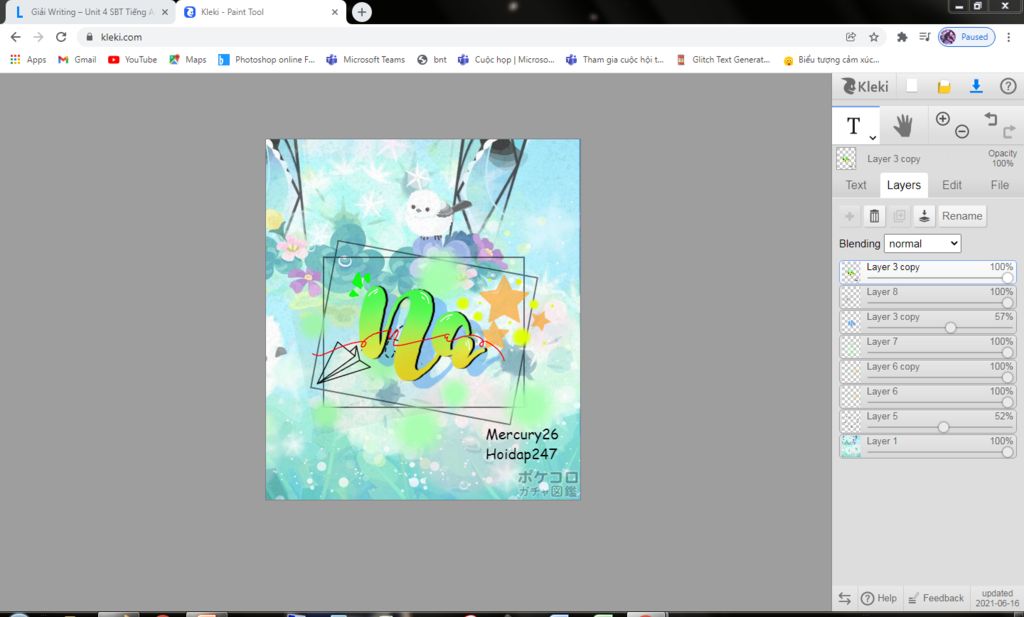Go back in the browser
The width and height of the screenshot is (1024, 617).
(16, 37)
